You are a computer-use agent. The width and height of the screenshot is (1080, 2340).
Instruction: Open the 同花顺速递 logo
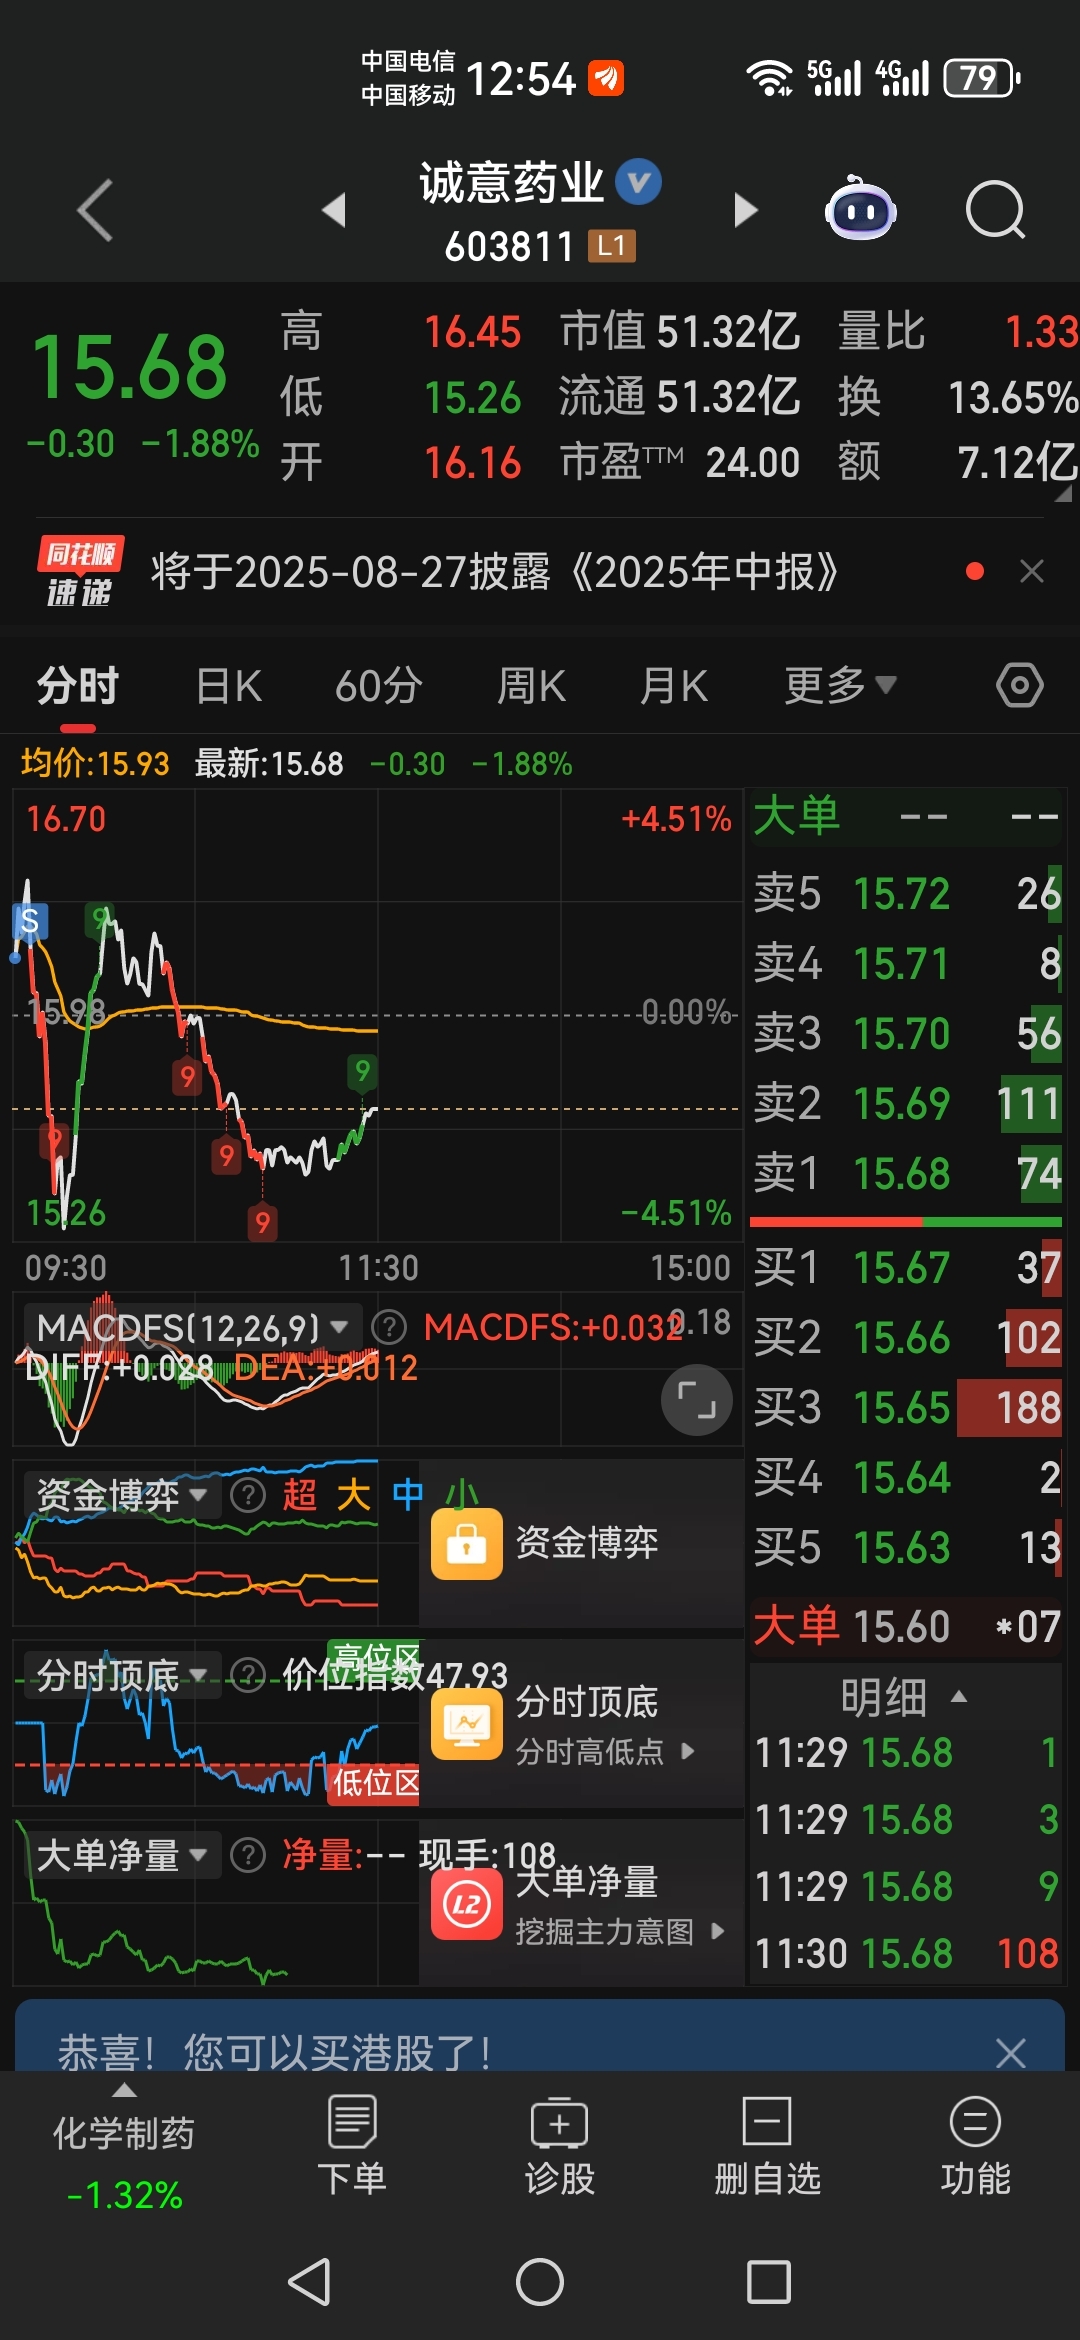80,571
